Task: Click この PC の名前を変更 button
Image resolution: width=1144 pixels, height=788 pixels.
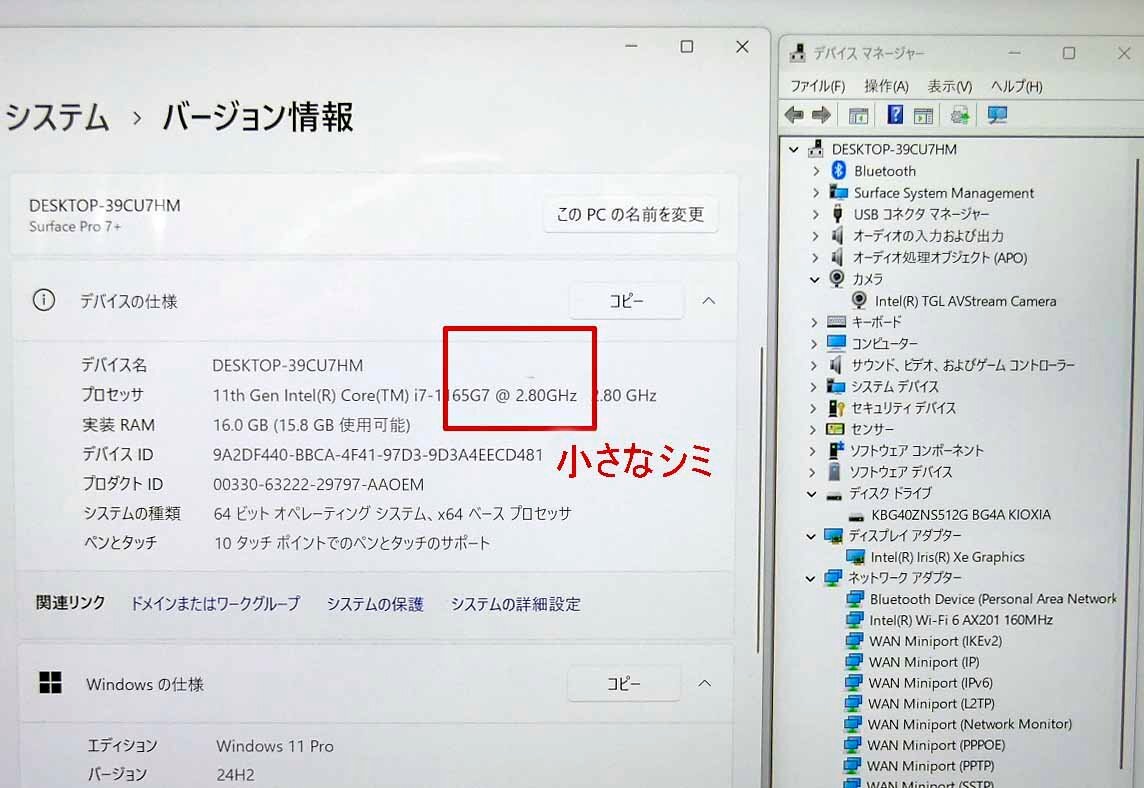Action: [630, 215]
